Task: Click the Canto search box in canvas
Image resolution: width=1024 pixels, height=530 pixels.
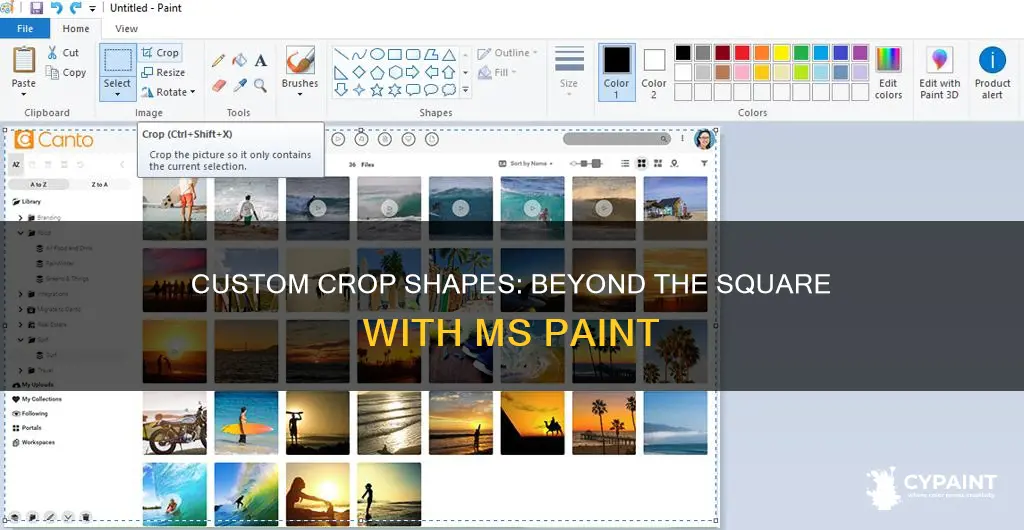Action: pyautogui.click(x=616, y=139)
